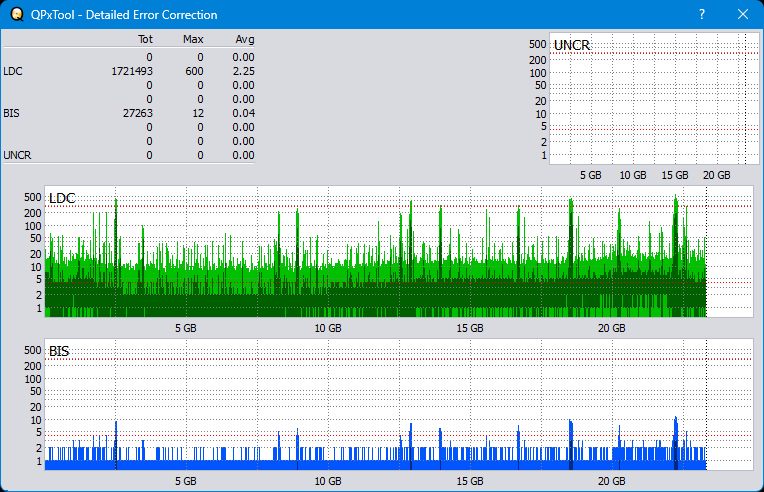Click the 5 GB axis label under LDC graph
Screen dimensions: 764x492
(186, 328)
